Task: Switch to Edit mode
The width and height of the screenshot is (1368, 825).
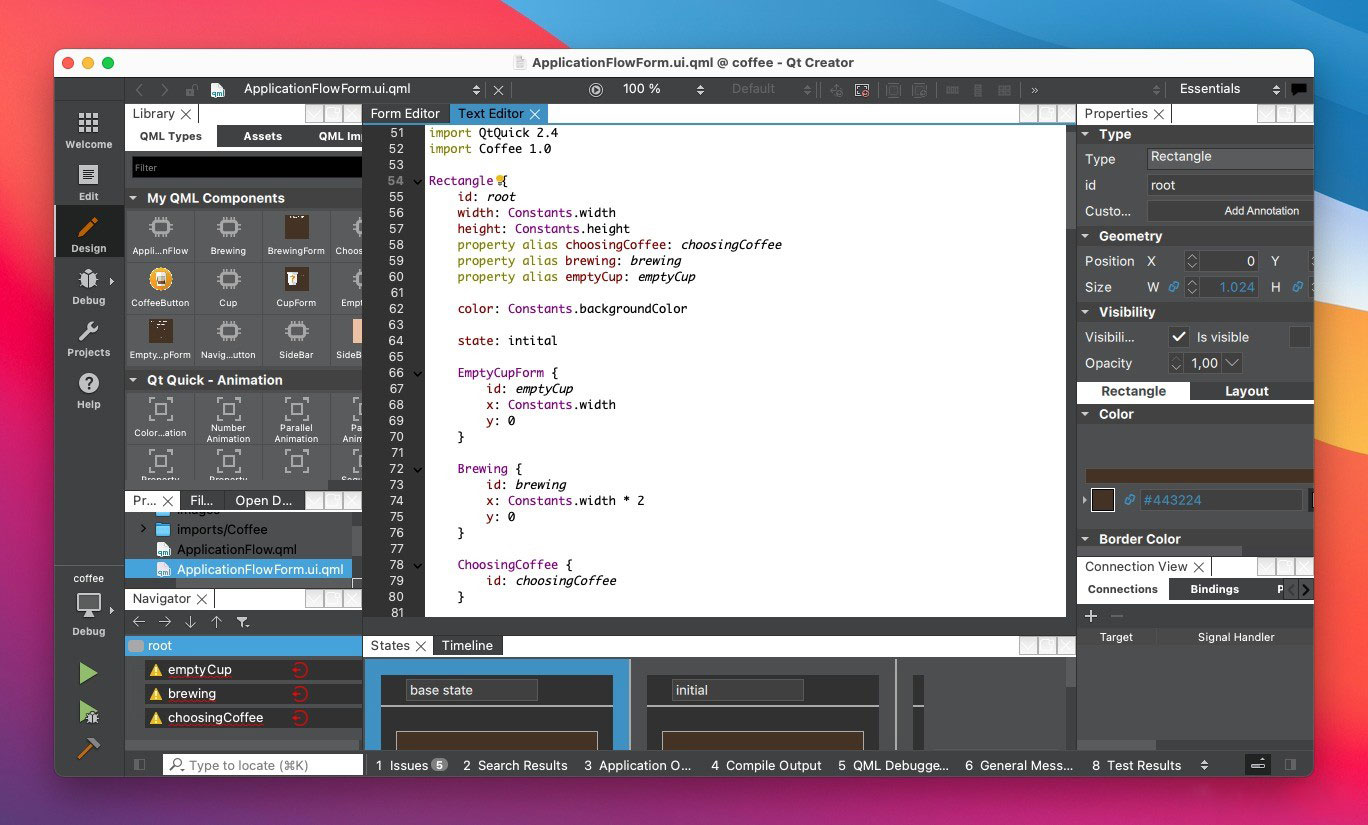Action: (88, 181)
